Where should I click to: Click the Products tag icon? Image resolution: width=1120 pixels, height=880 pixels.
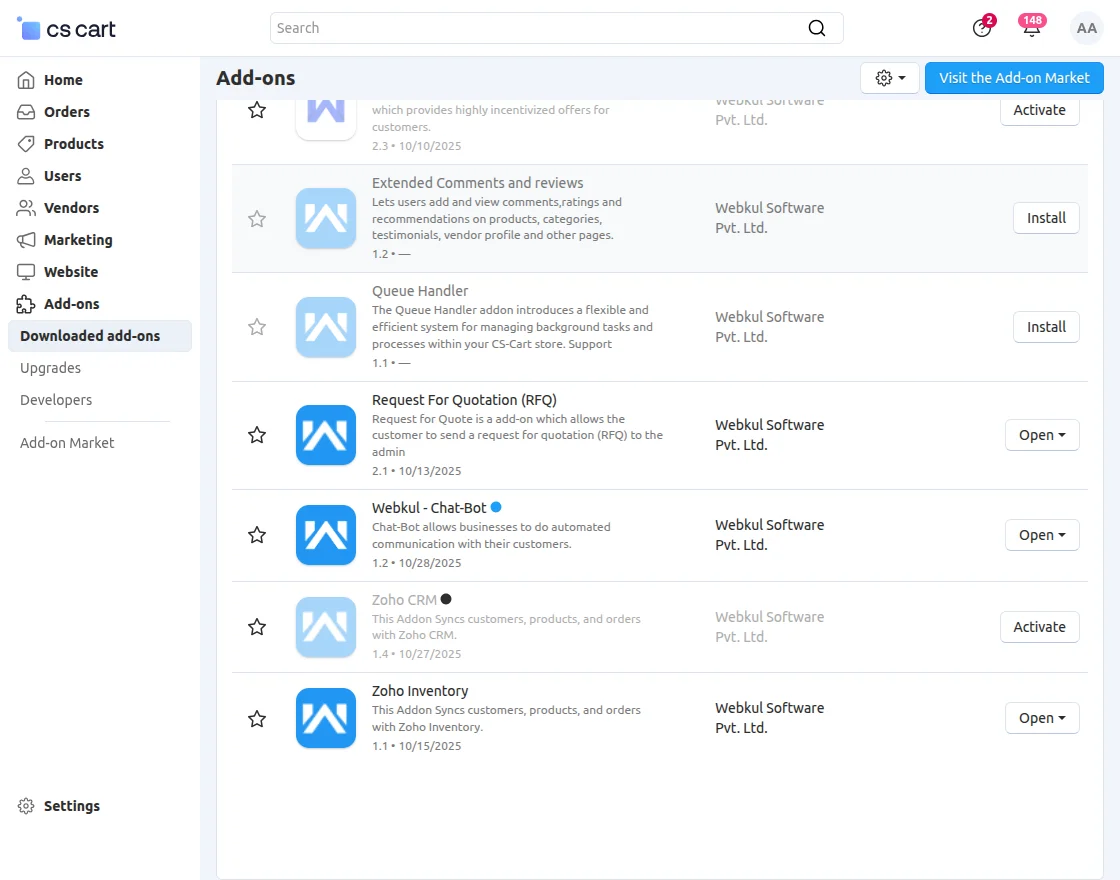[26, 144]
